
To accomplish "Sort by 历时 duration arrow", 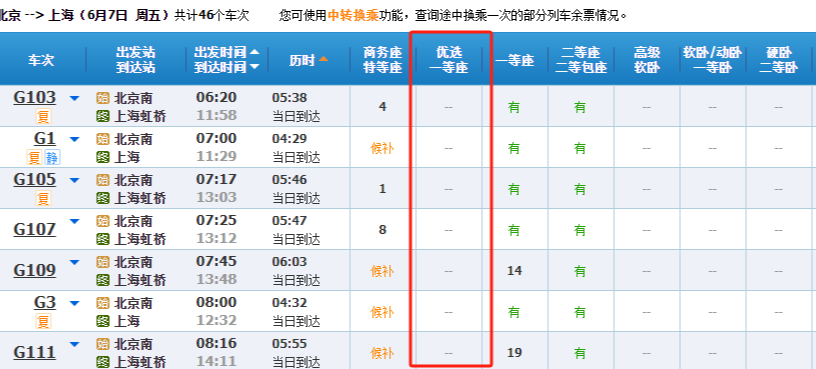I will [x=323, y=59].
